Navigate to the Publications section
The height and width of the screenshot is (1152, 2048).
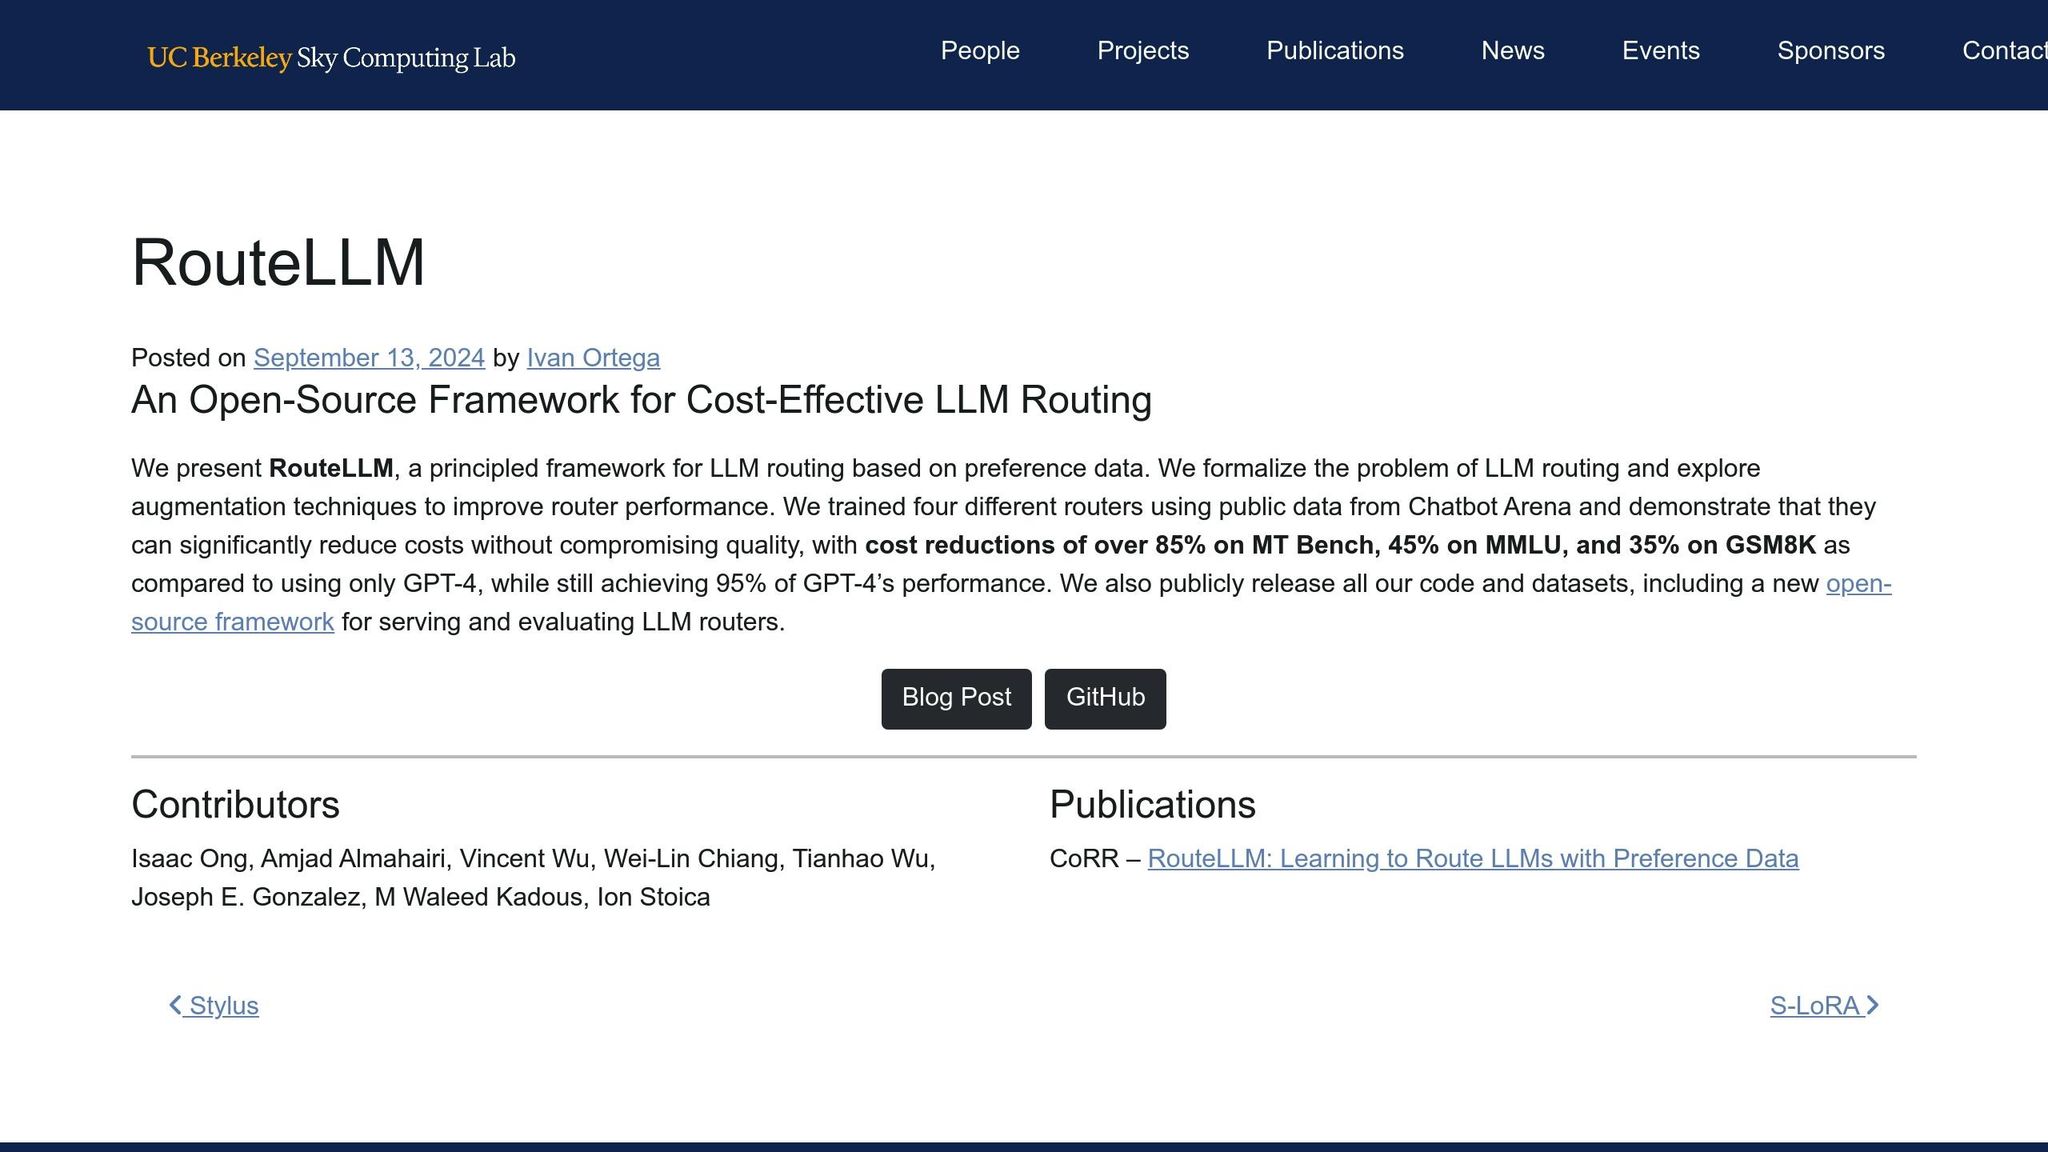click(1335, 51)
